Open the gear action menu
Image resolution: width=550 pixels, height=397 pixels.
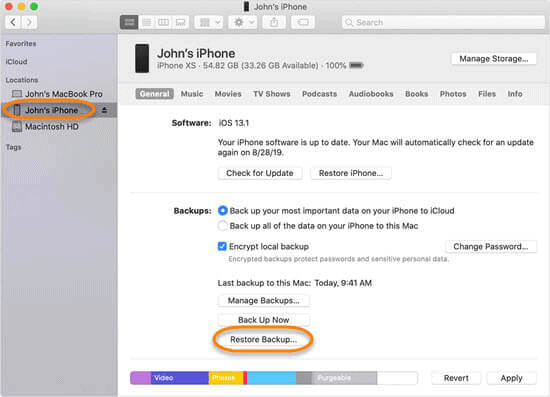(x=243, y=22)
